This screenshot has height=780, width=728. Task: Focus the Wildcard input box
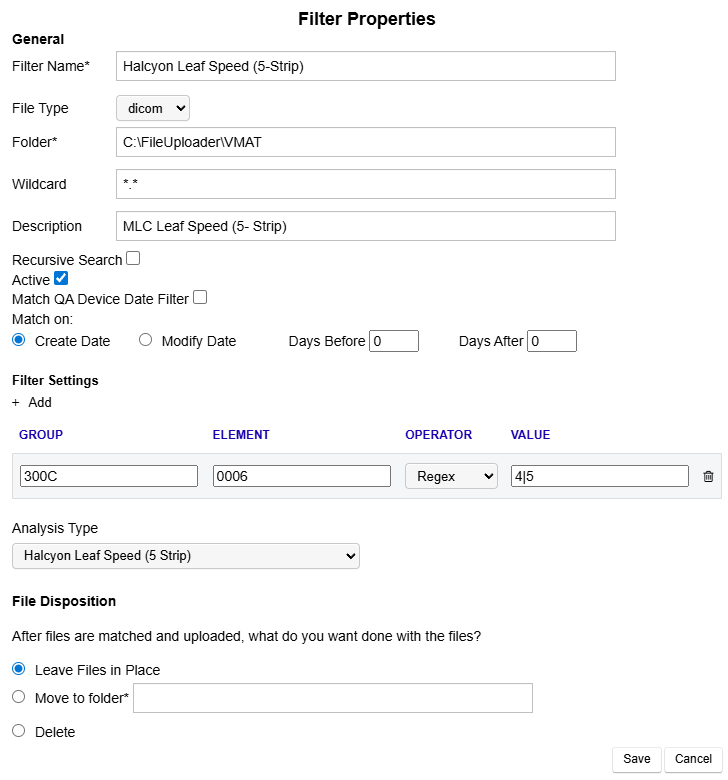[x=365, y=184]
